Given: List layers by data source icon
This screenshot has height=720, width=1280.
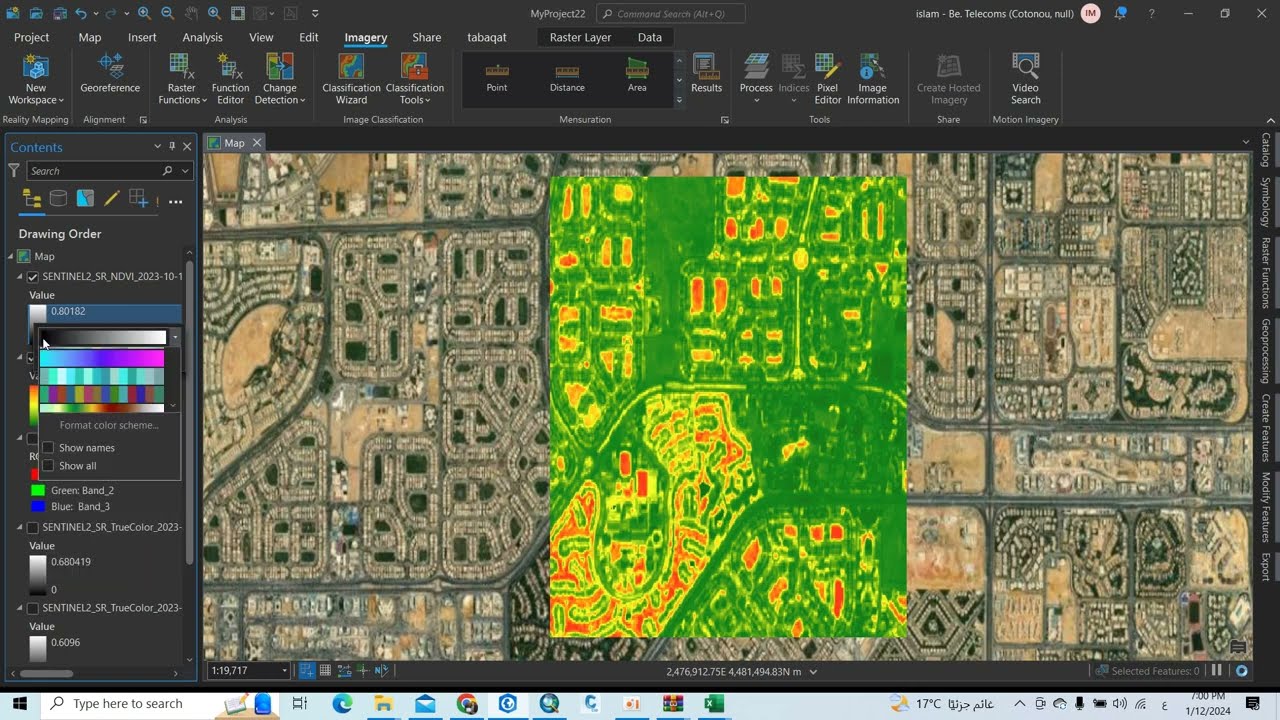Looking at the screenshot, I should tap(58, 199).
